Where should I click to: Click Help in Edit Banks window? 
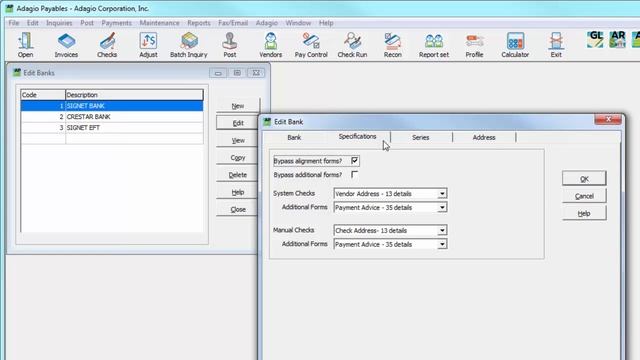(x=238, y=192)
